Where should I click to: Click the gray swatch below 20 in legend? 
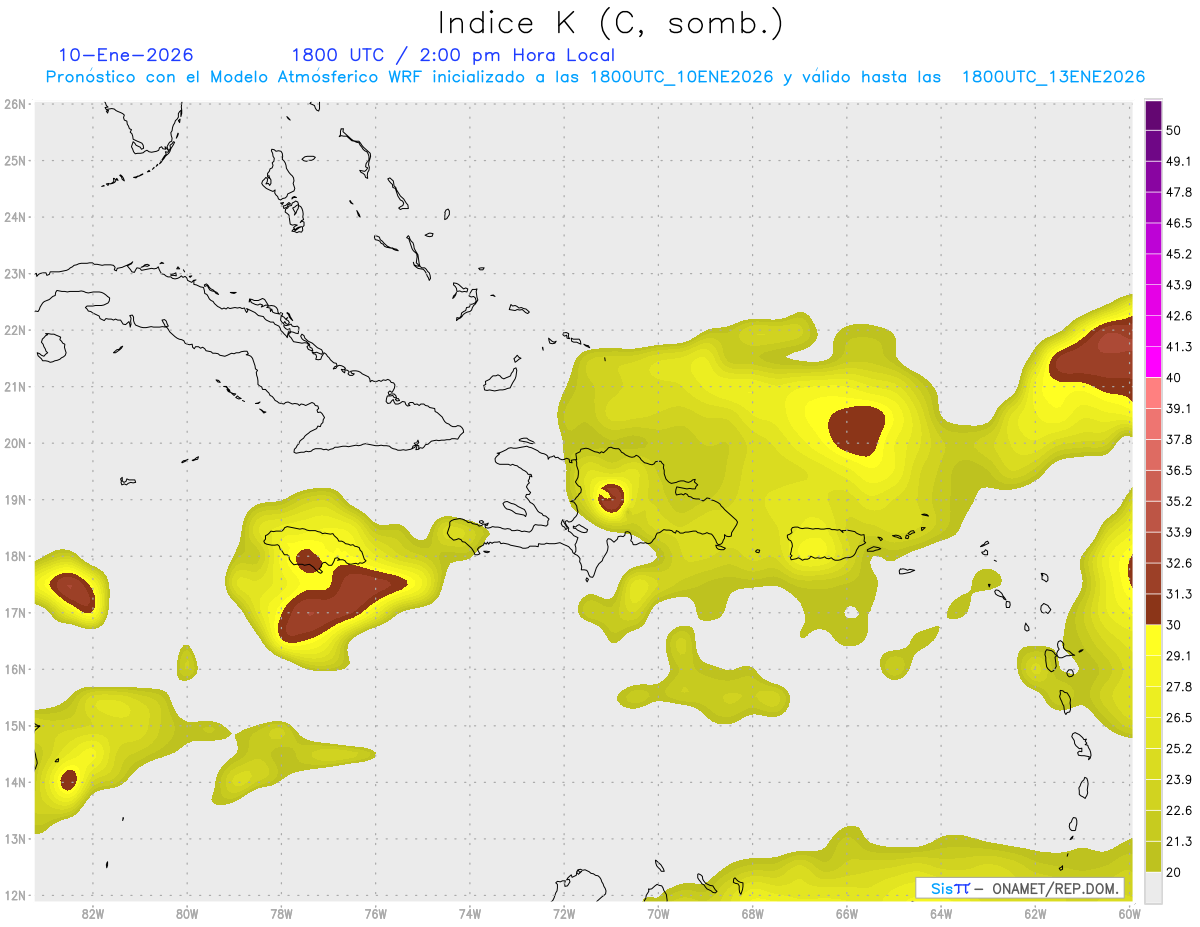click(x=1153, y=886)
